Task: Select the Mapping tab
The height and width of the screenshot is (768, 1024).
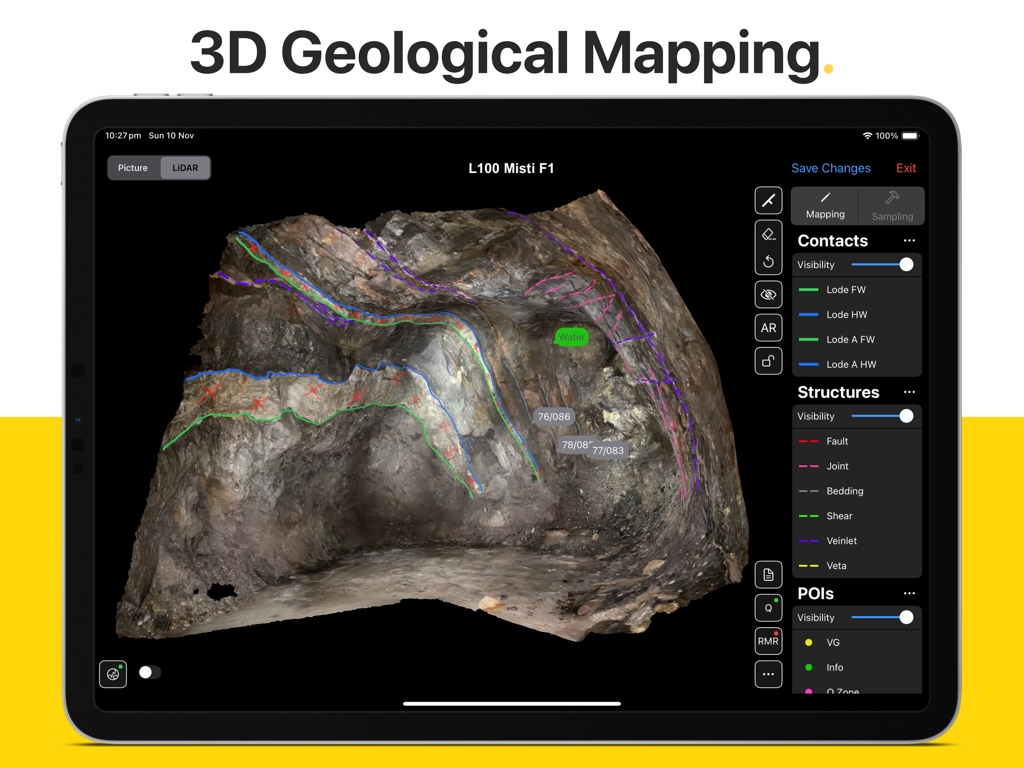Action: point(825,206)
